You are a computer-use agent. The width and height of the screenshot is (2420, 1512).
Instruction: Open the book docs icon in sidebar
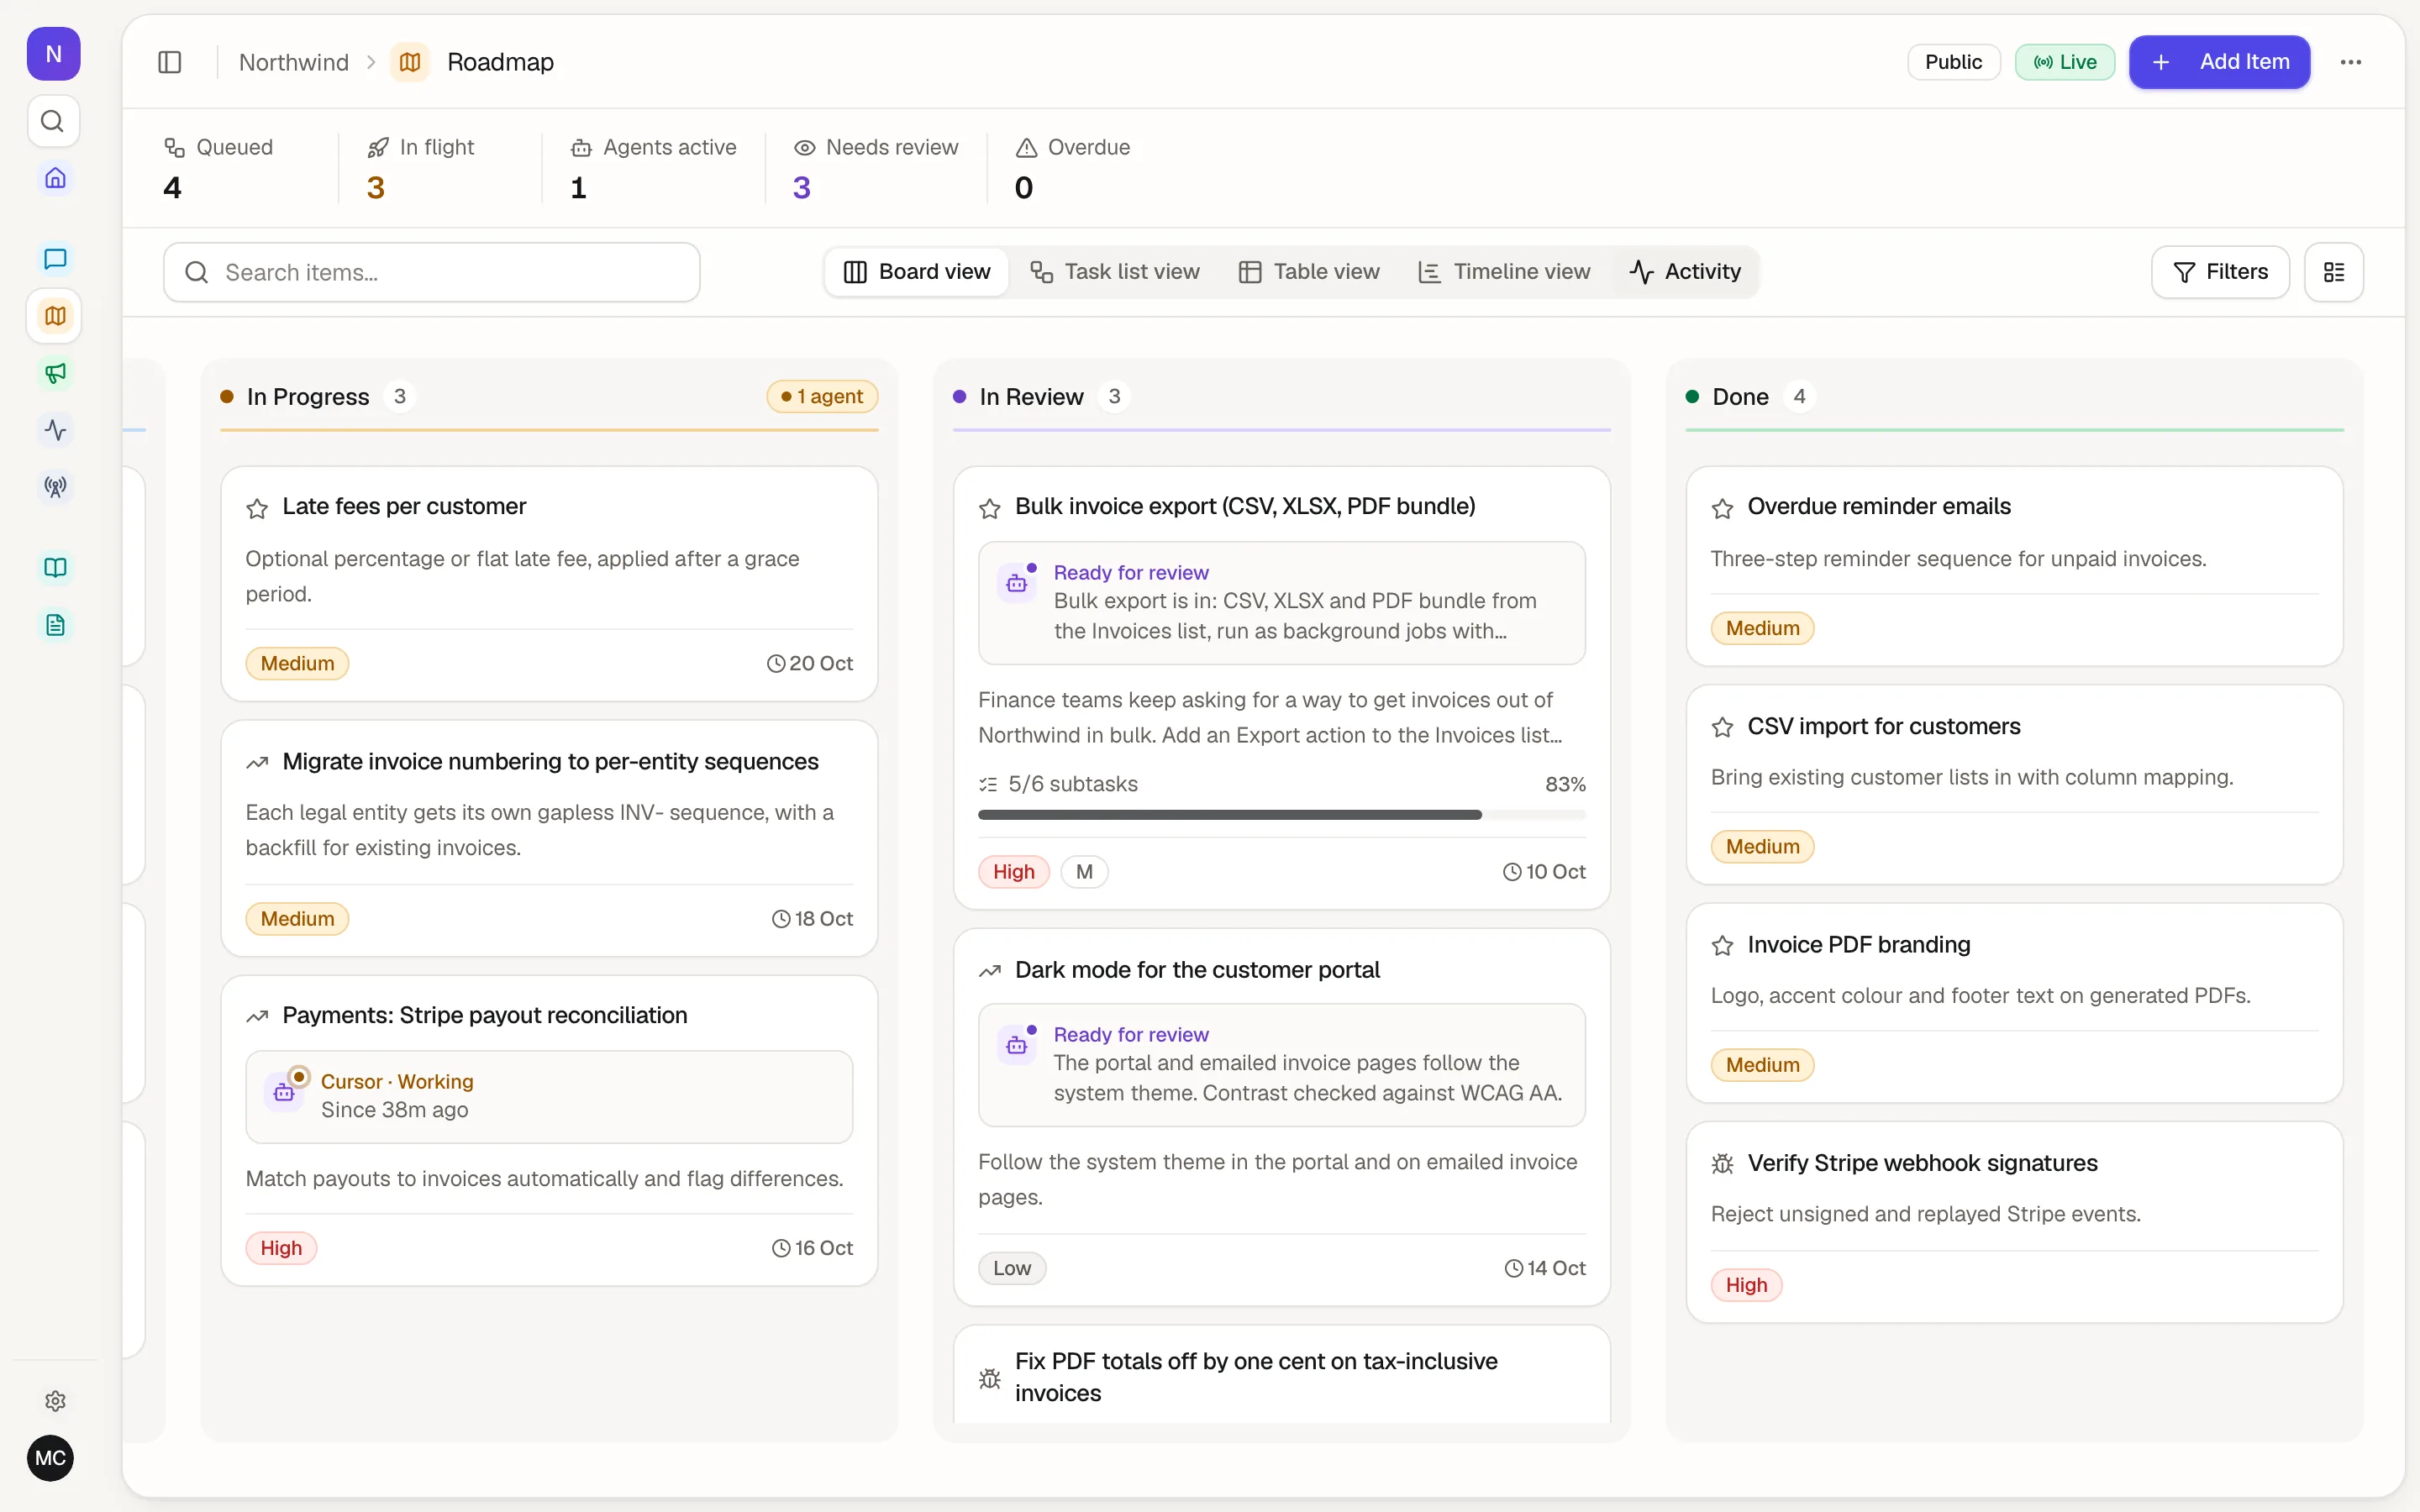55,568
